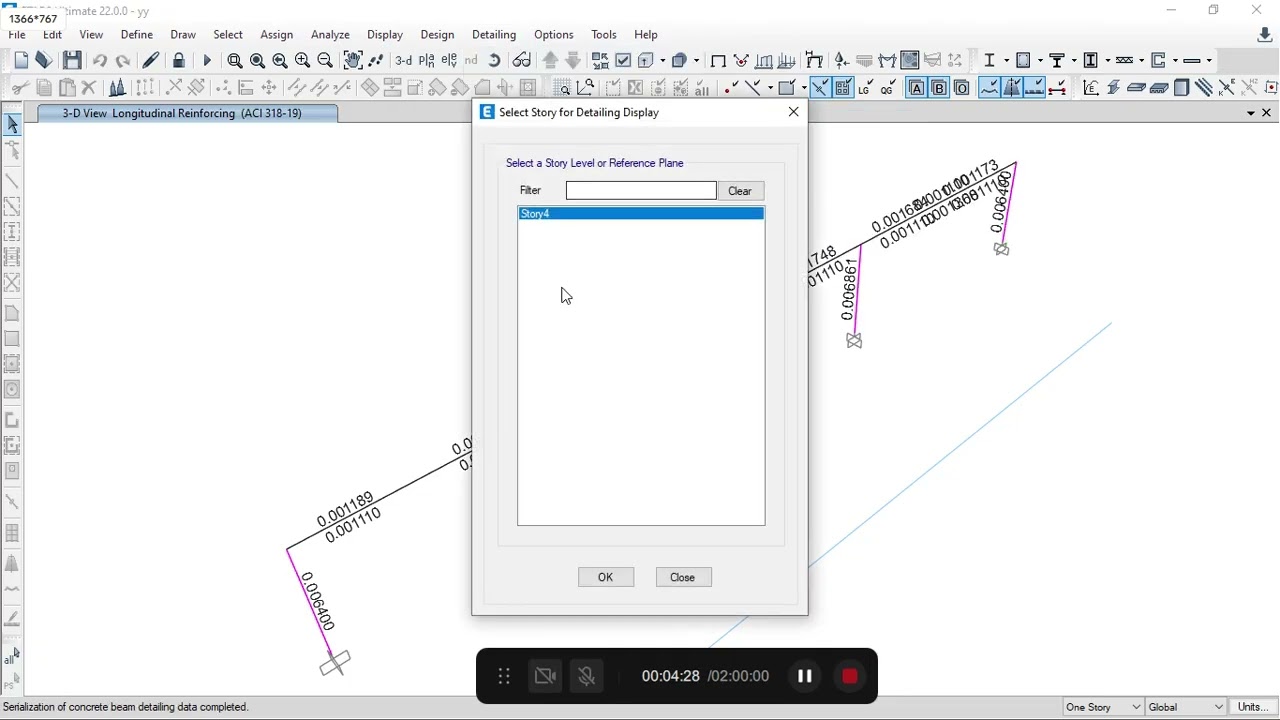Click the Undo arrow icon
Viewport: 1280px width, 720px height.
pyautogui.click(x=100, y=61)
